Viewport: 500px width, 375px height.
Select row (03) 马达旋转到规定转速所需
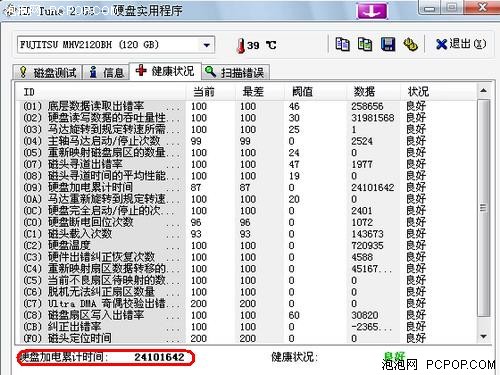coord(247,130)
